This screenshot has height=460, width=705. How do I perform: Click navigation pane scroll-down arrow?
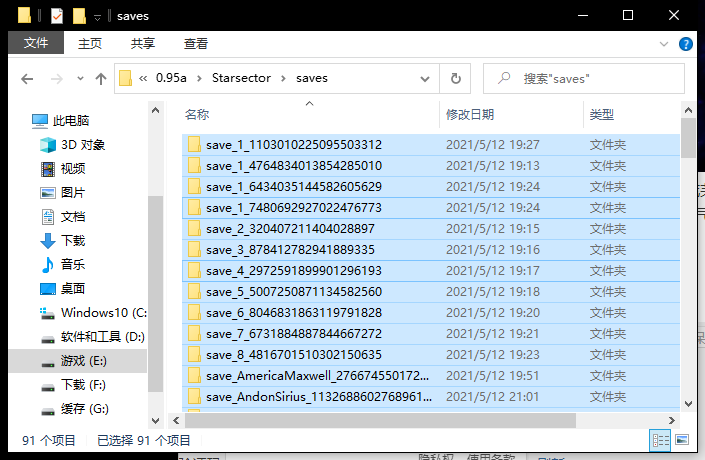[156, 421]
